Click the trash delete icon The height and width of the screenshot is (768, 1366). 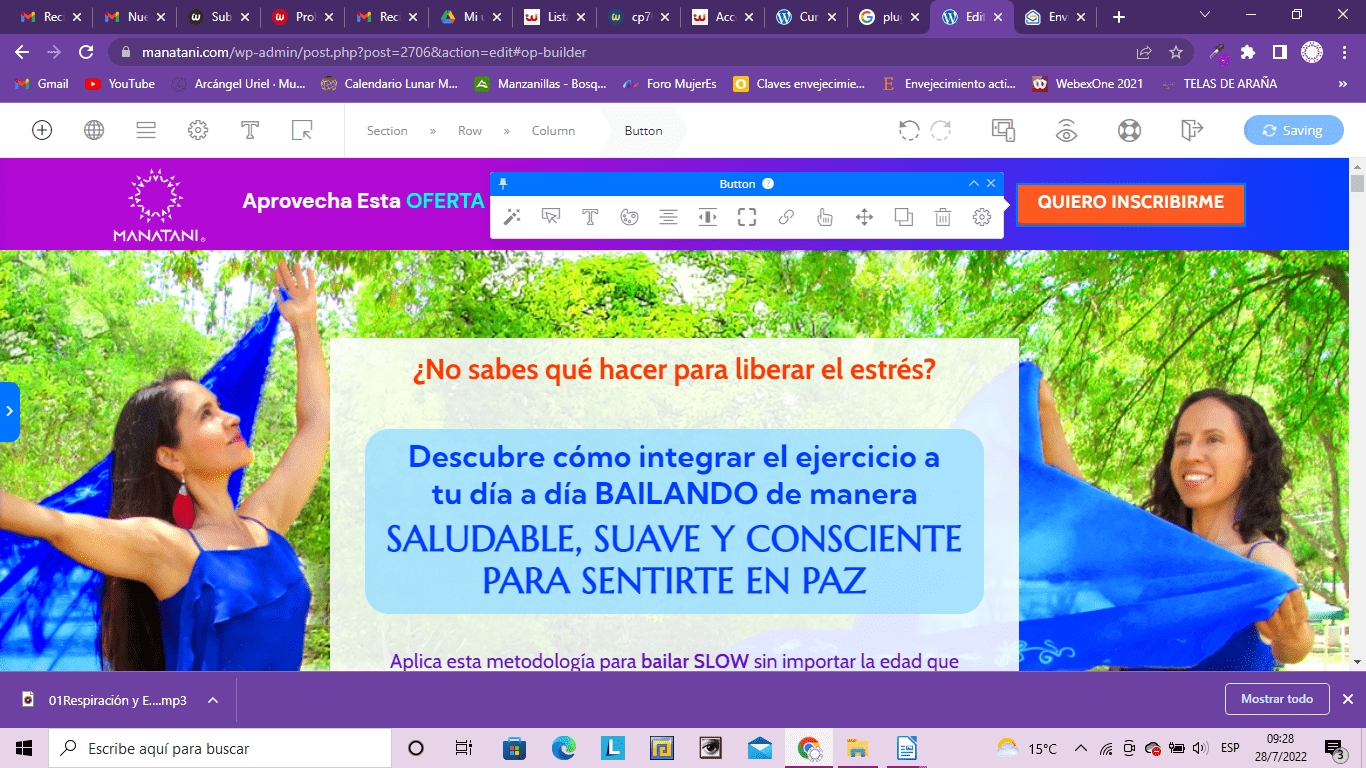tap(943, 217)
